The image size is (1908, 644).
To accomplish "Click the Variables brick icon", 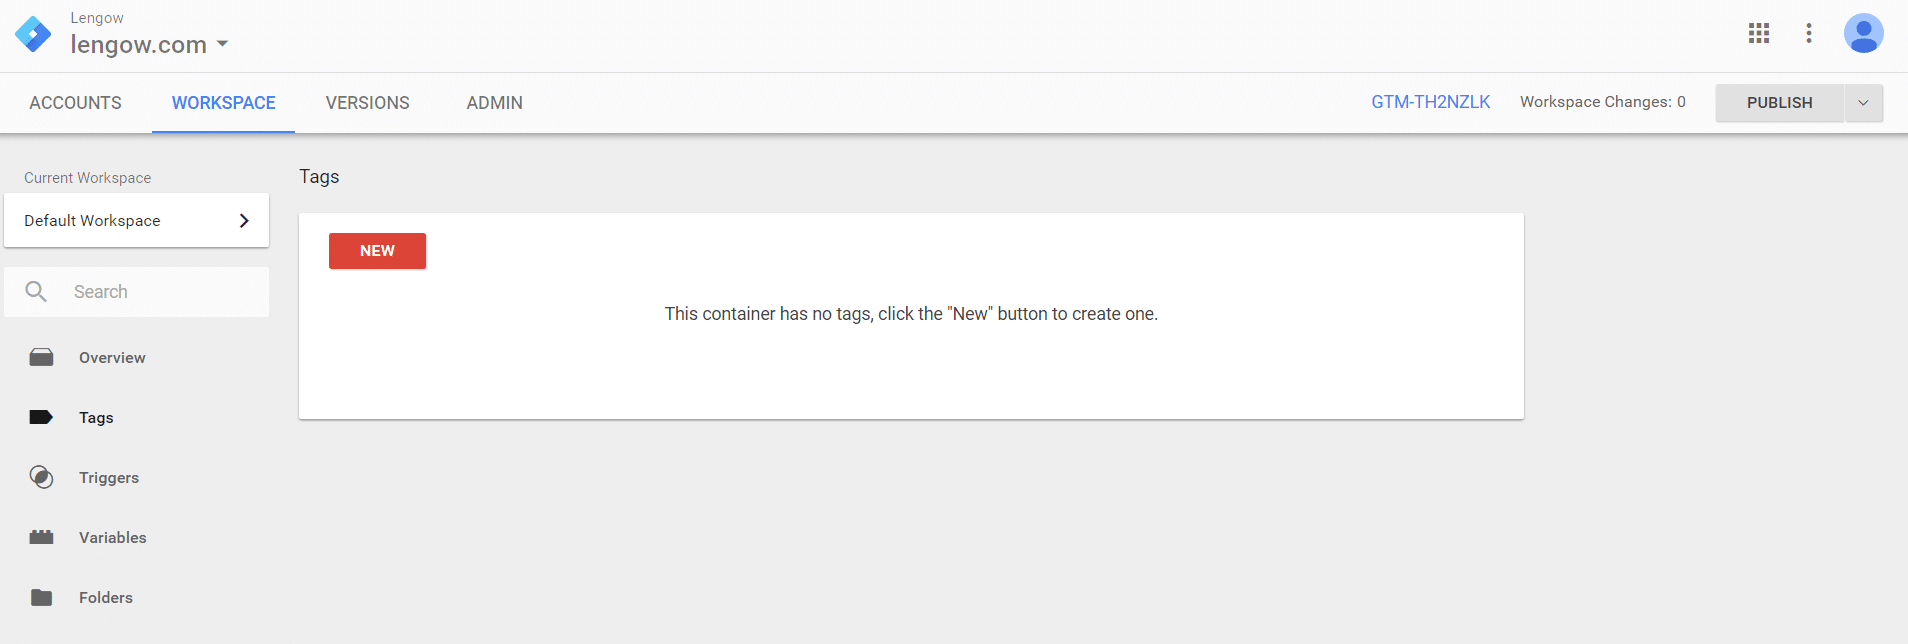I will point(41,537).
